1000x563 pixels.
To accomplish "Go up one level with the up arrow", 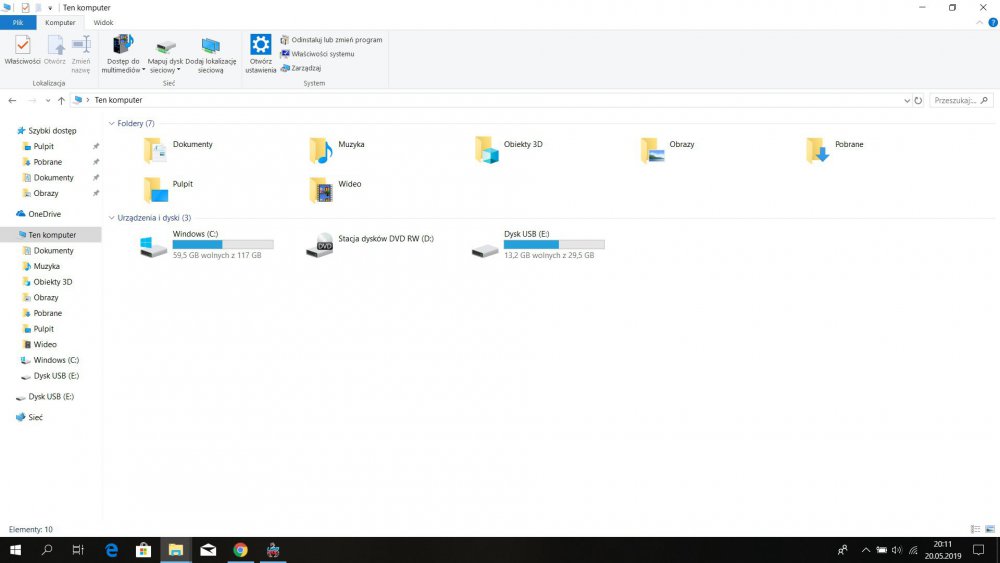I will point(61,101).
